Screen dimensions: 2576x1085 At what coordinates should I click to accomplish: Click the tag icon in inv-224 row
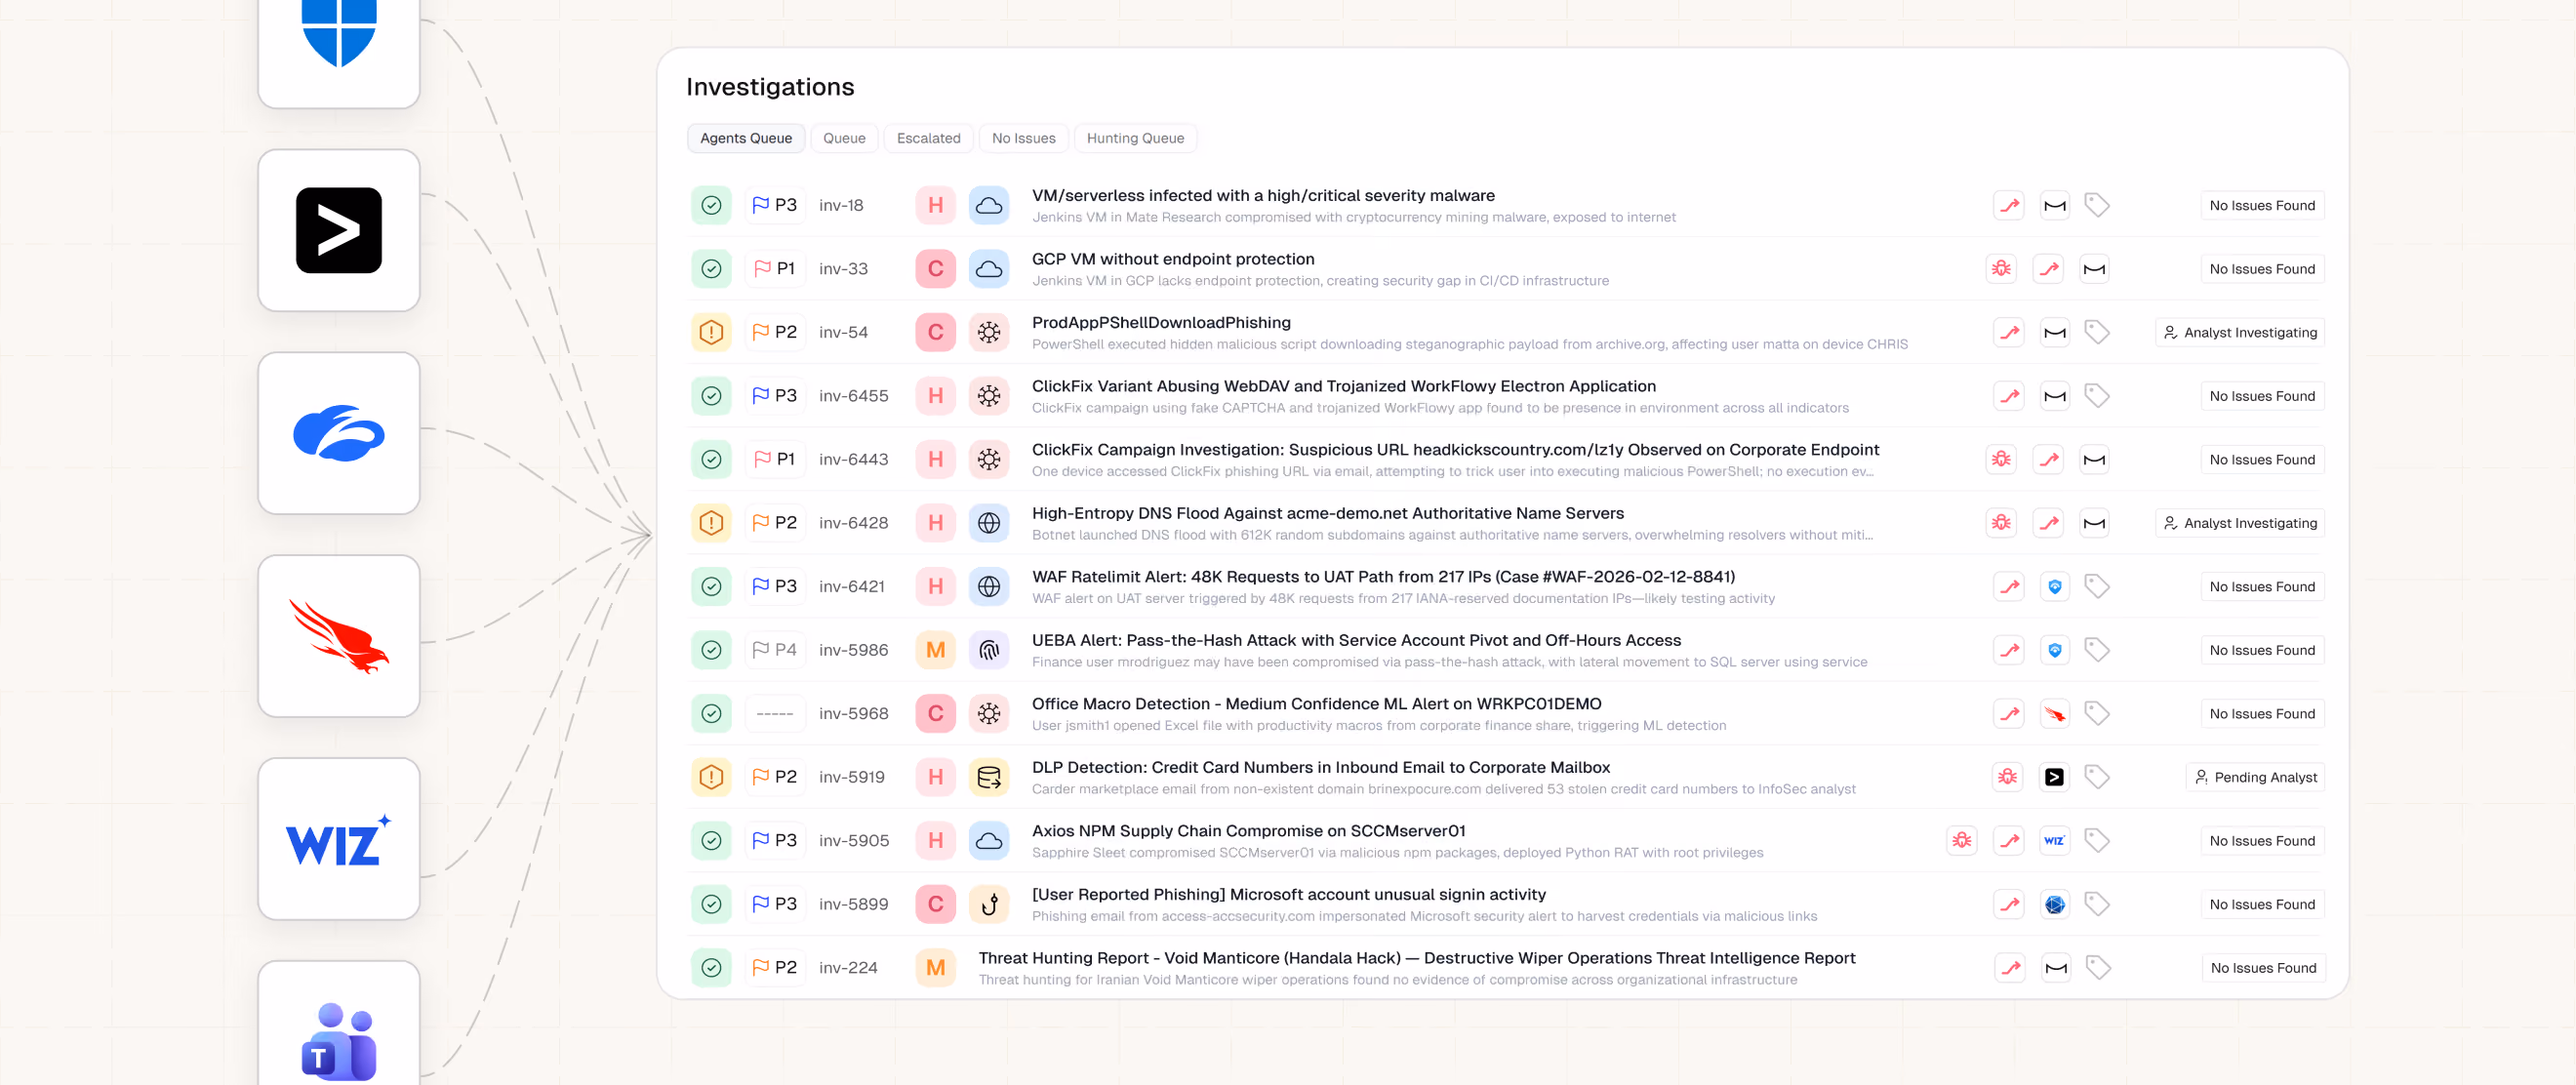[x=2097, y=967]
